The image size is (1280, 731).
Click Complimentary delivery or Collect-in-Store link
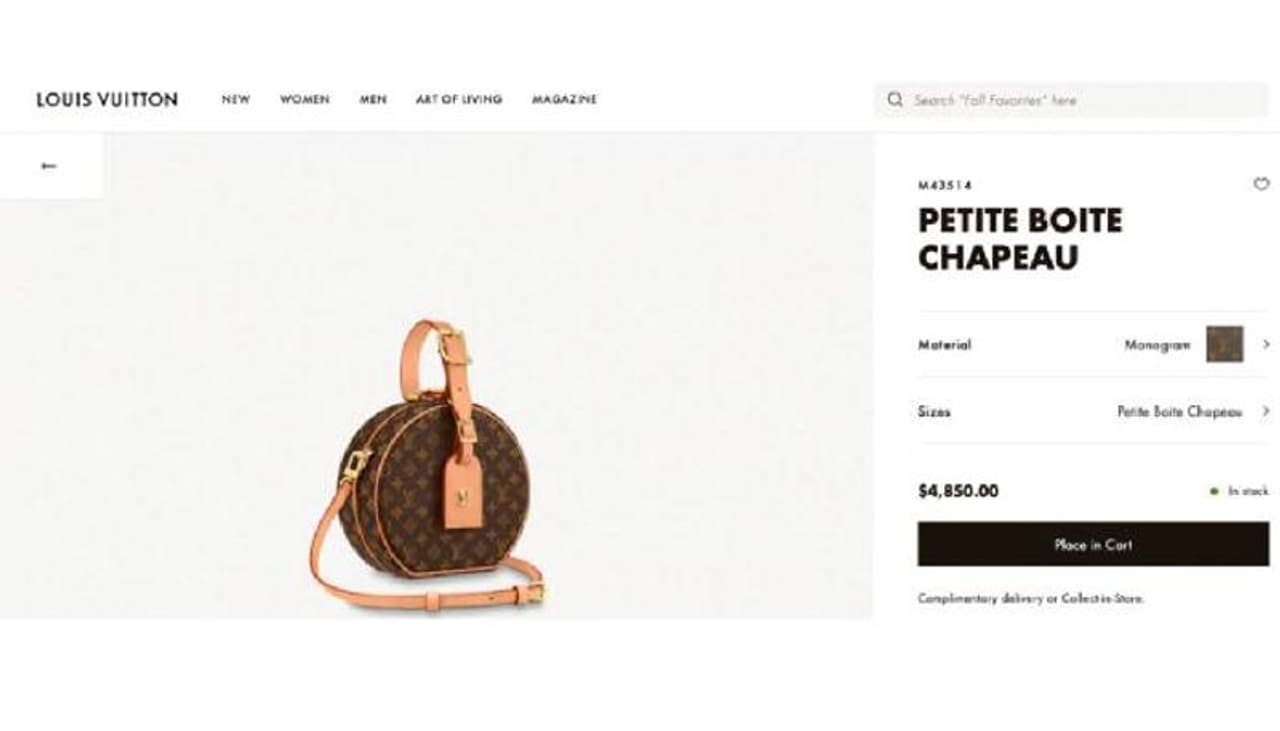[1031, 598]
